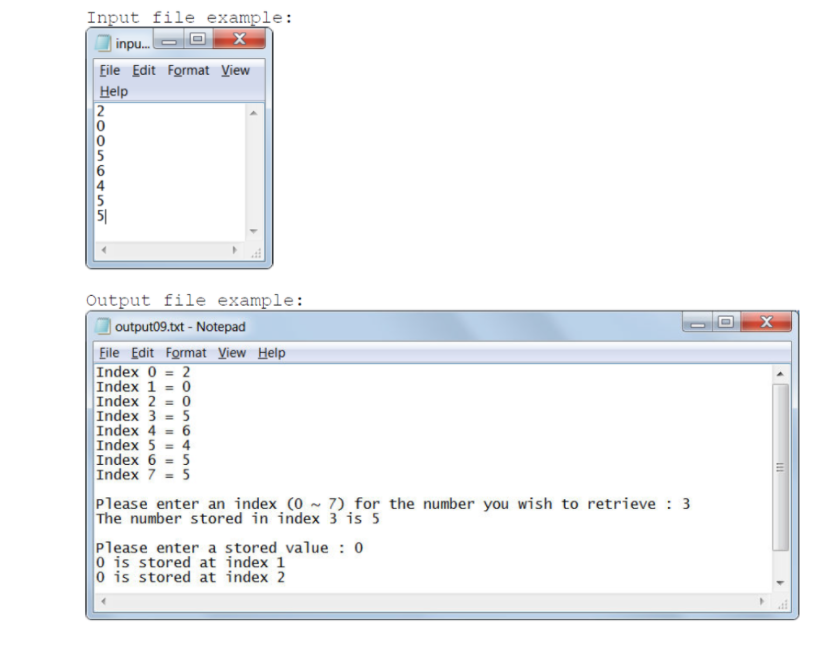The height and width of the screenshot is (658, 833).
Task: Open the View menu in output09.txt
Action: (x=234, y=353)
